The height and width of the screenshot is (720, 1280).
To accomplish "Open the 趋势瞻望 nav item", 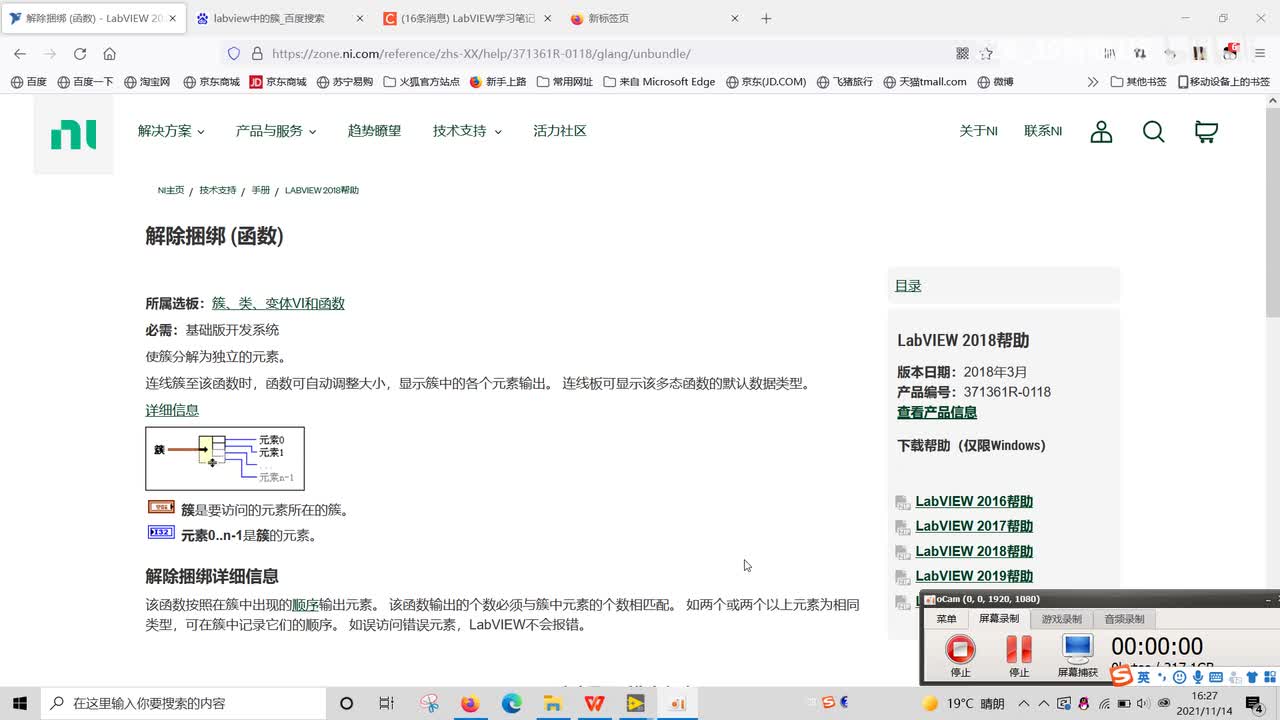I will [x=374, y=131].
